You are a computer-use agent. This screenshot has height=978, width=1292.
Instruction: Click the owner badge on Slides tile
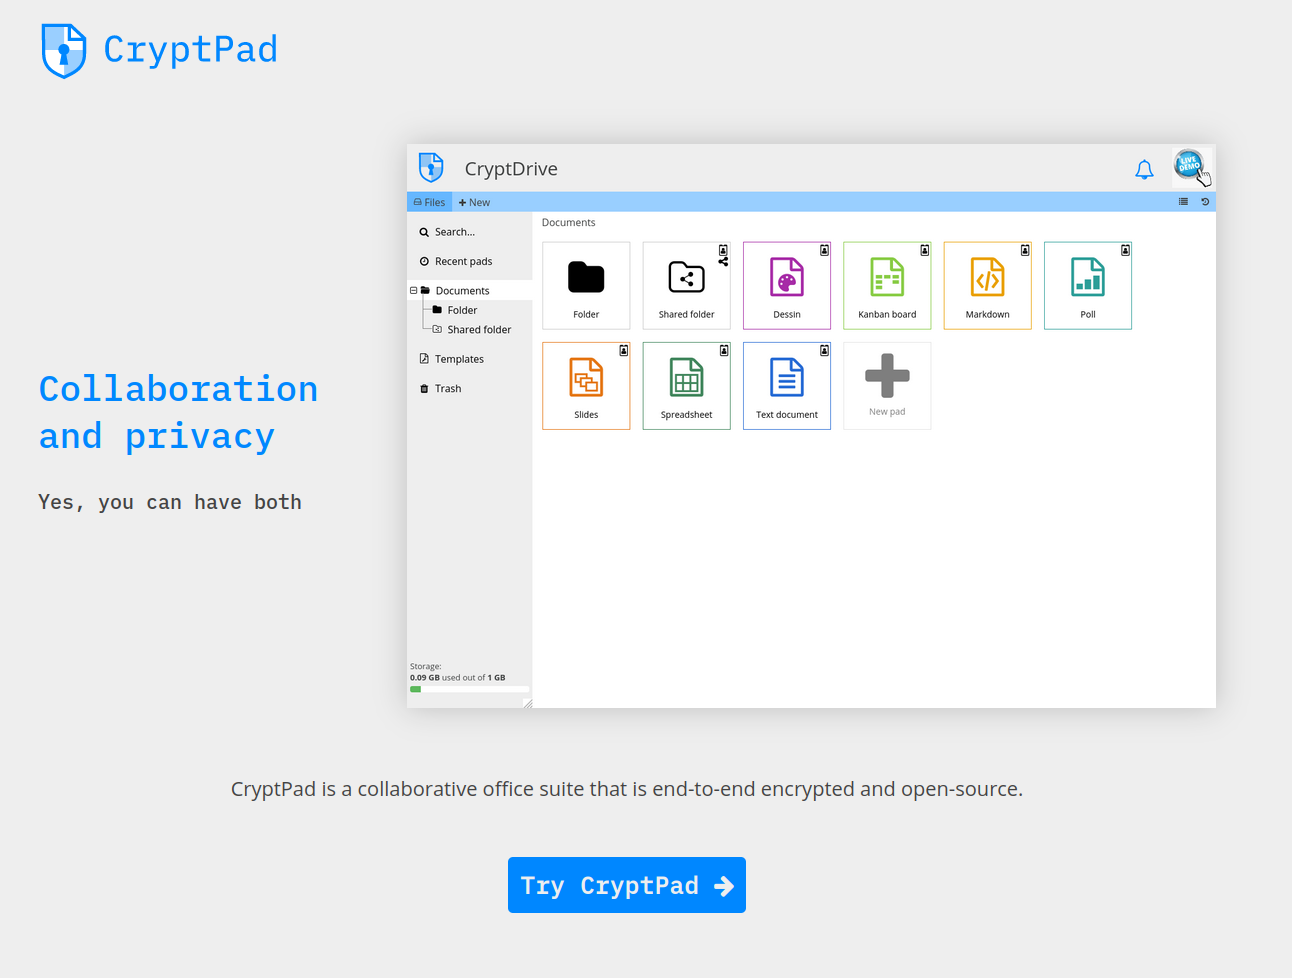(x=623, y=350)
